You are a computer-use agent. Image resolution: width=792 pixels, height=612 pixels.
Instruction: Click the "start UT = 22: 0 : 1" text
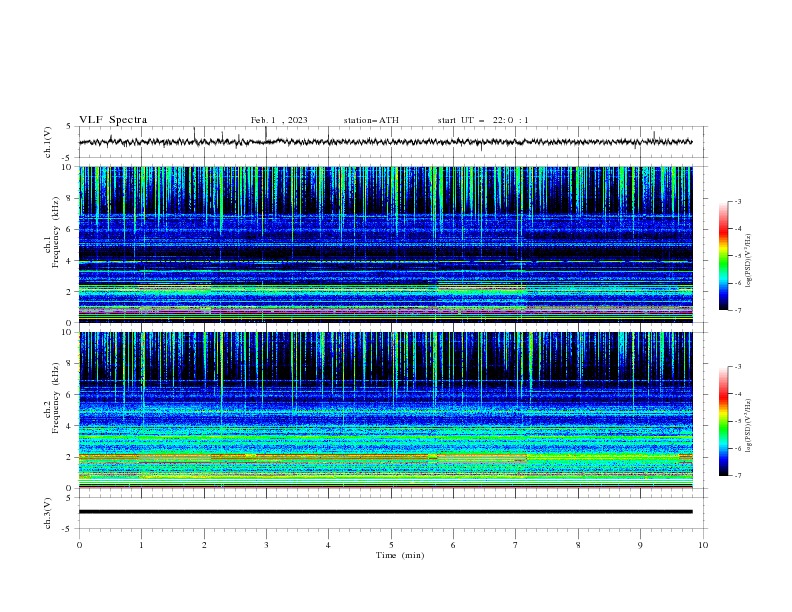click(483, 120)
